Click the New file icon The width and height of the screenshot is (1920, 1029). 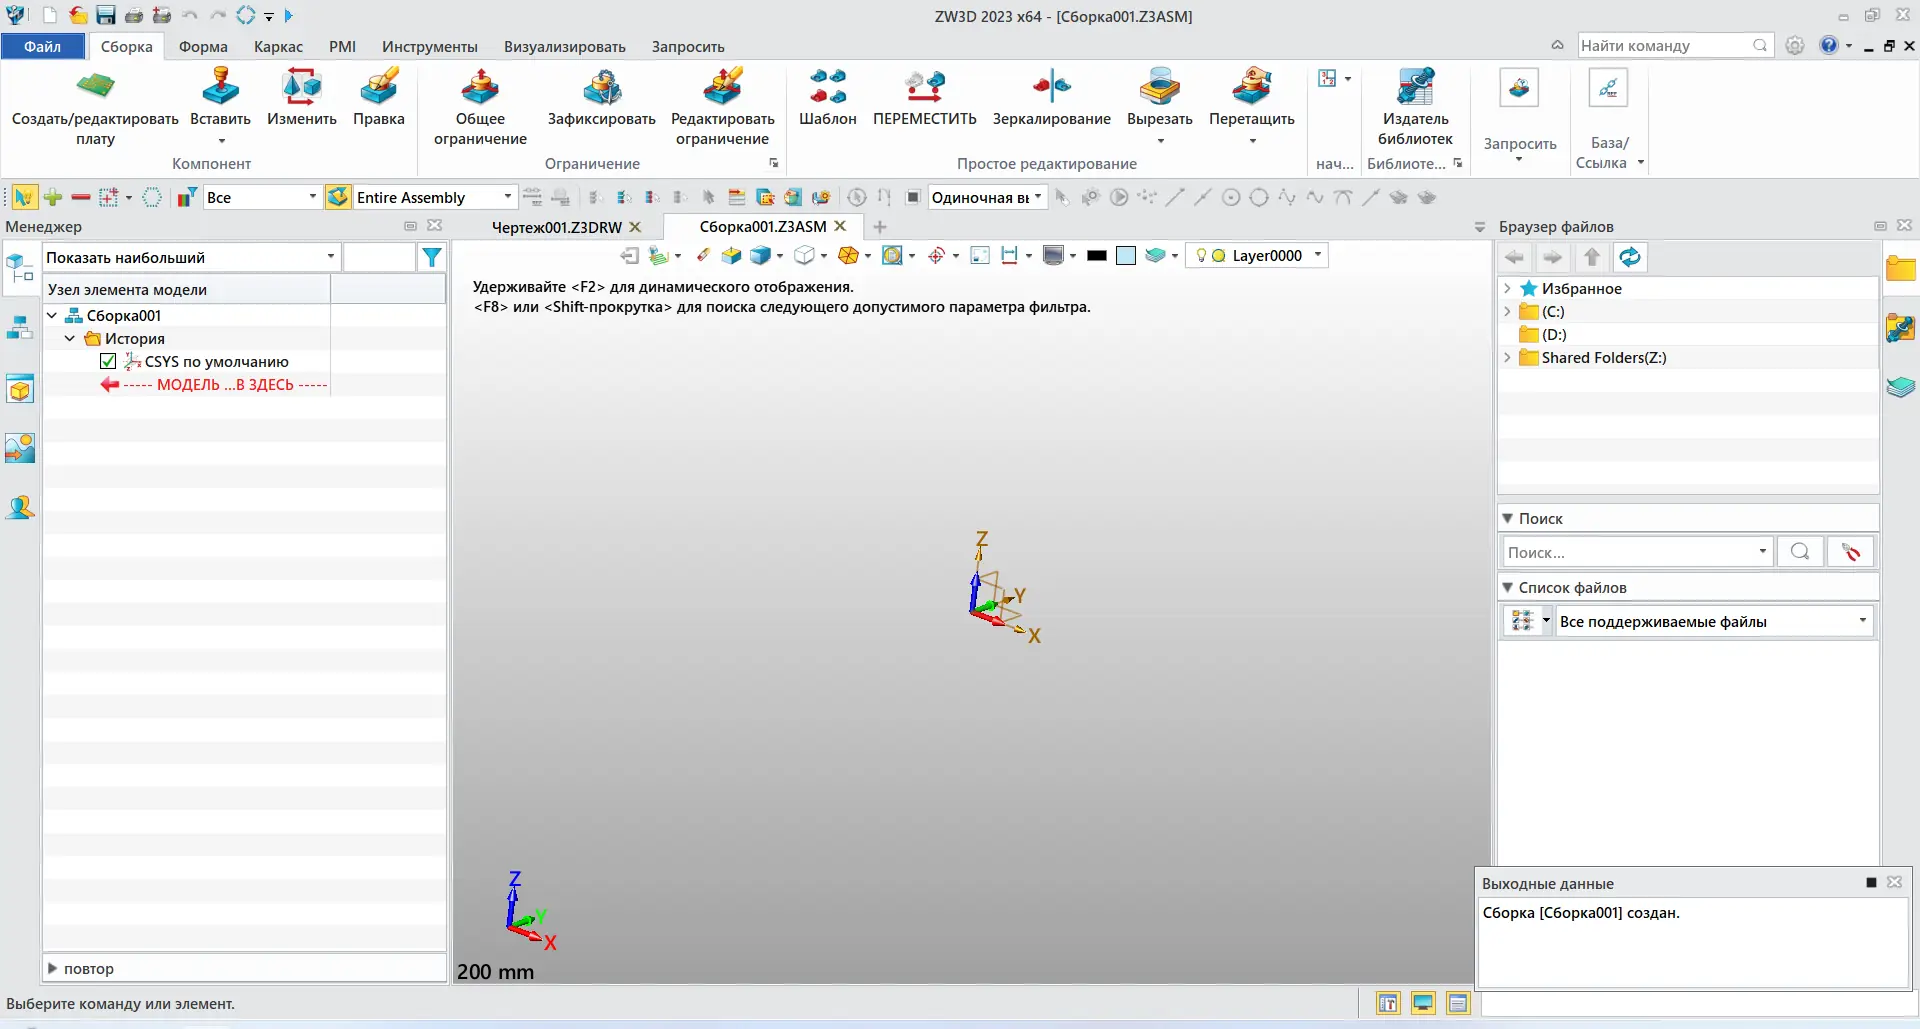coord(49,16)
